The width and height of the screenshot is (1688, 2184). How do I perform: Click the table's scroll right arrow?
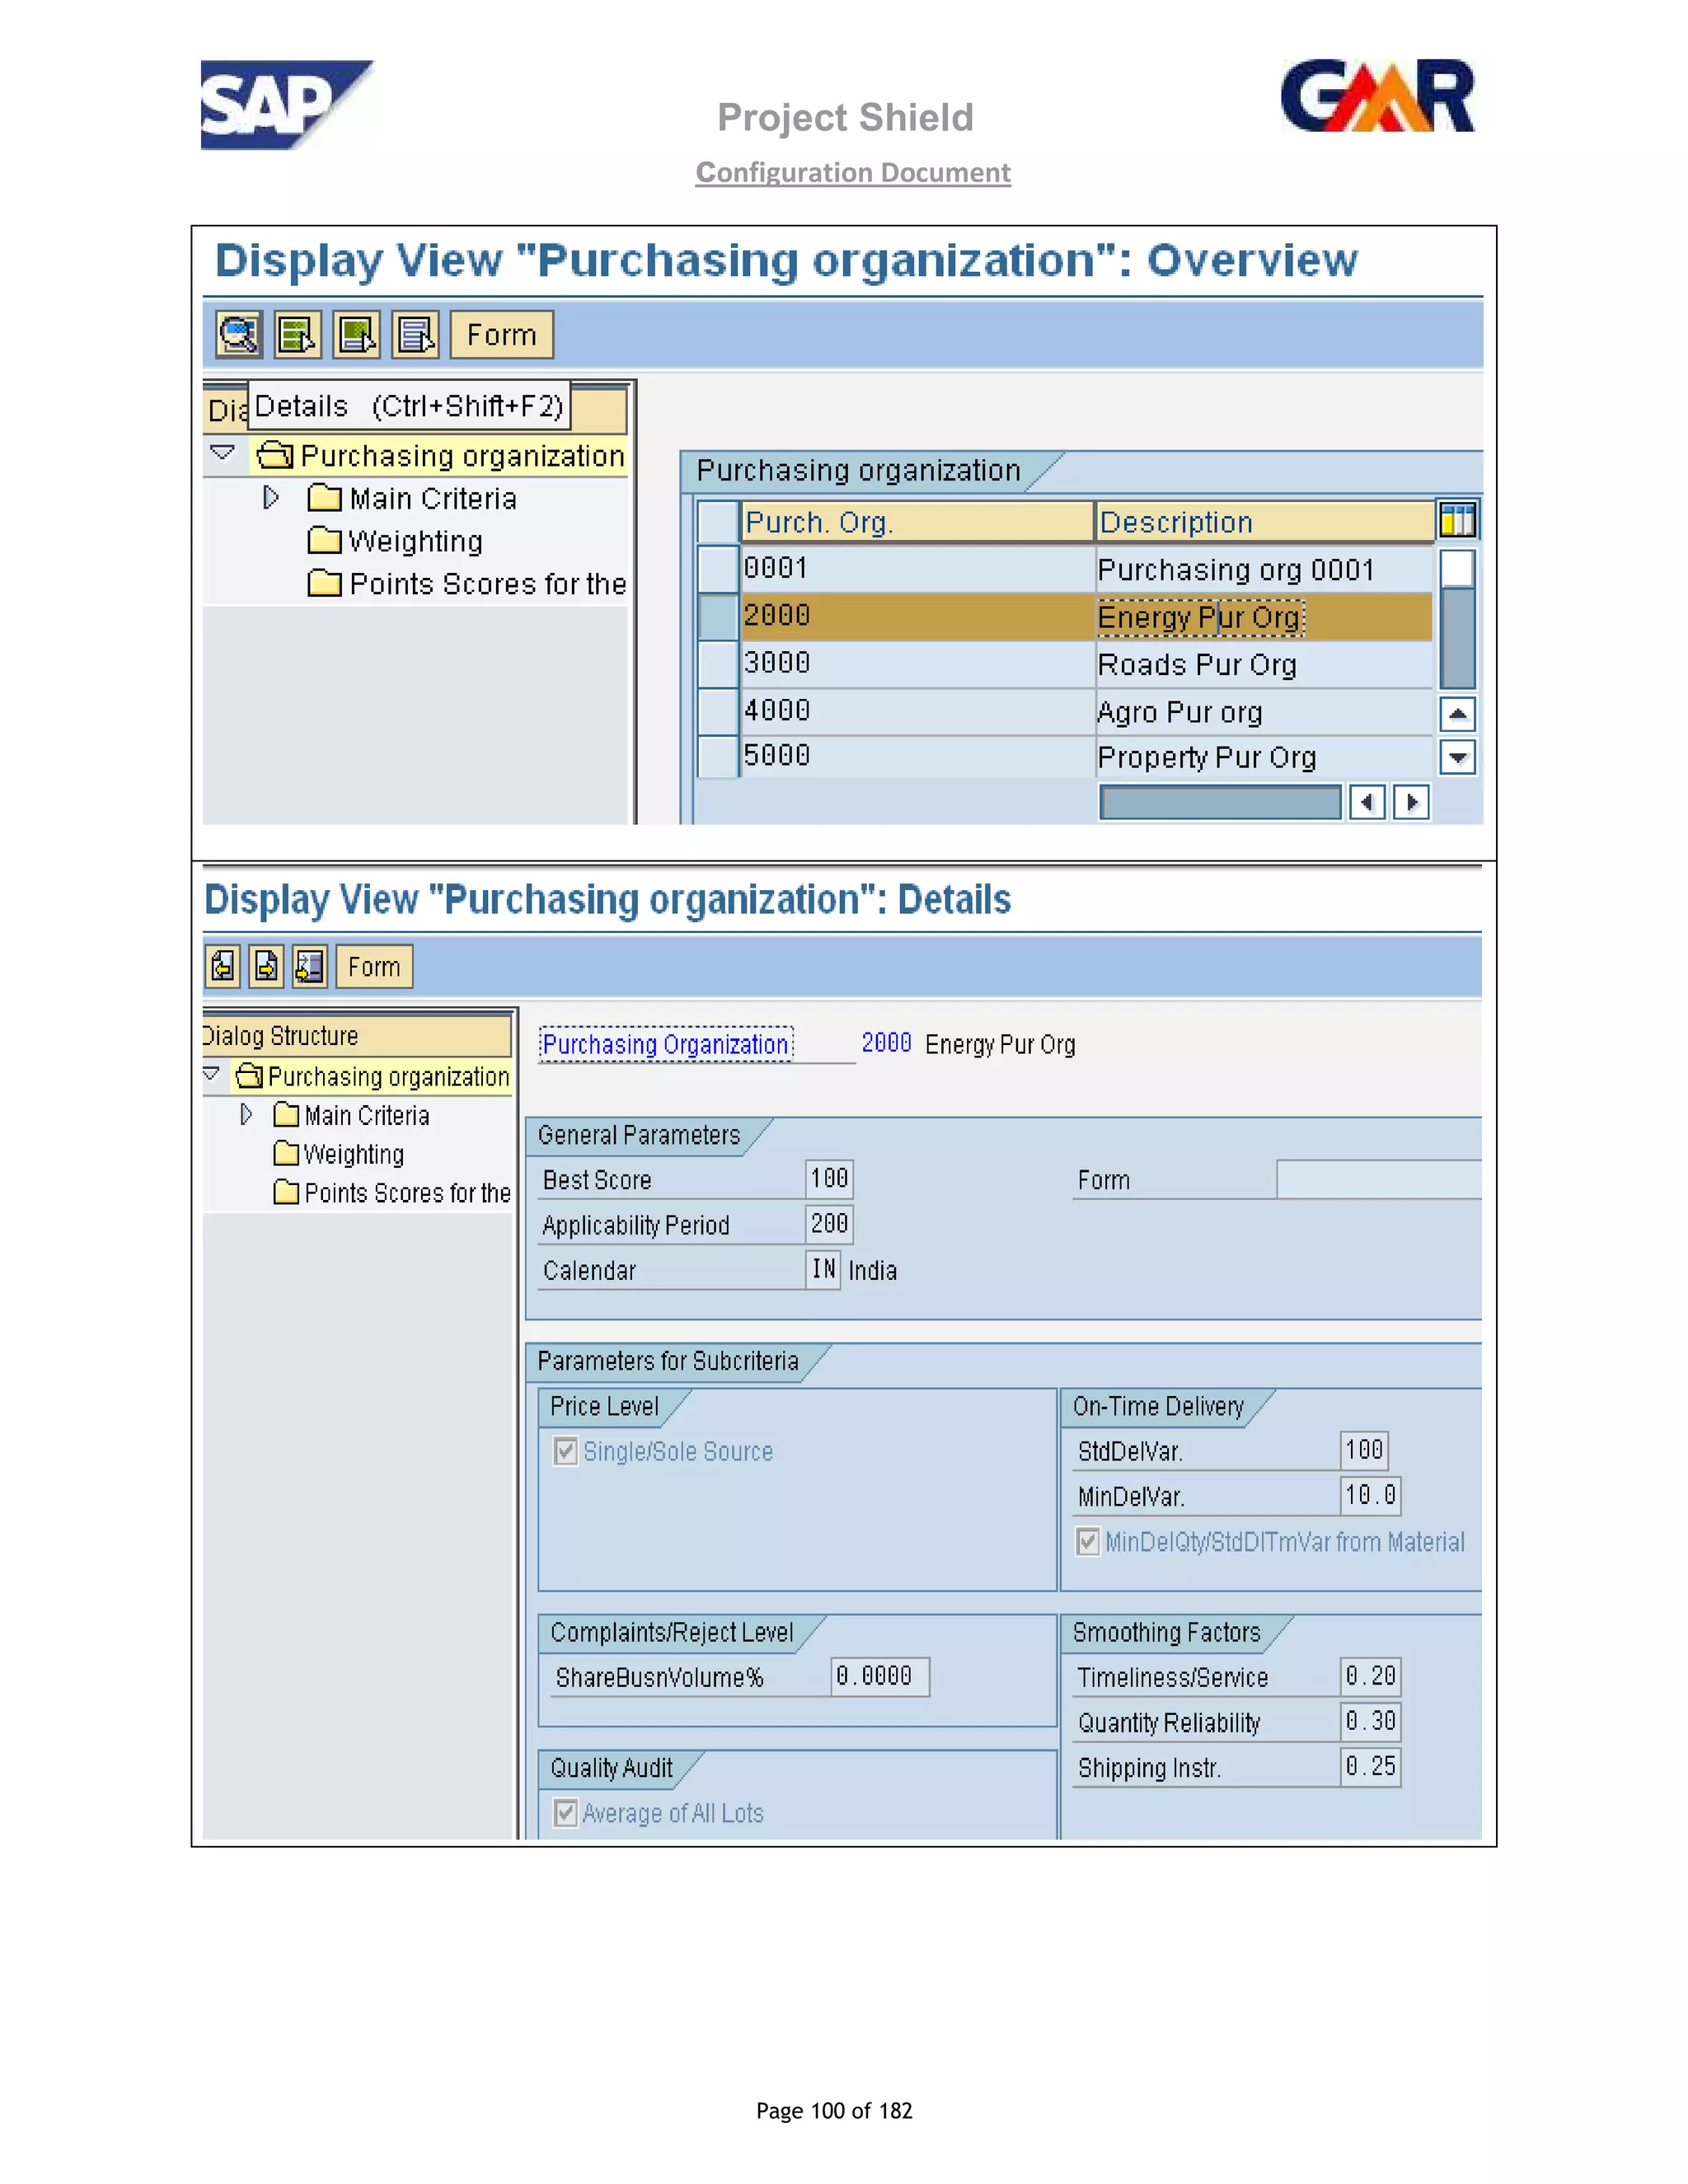(x=1411, y=802)
